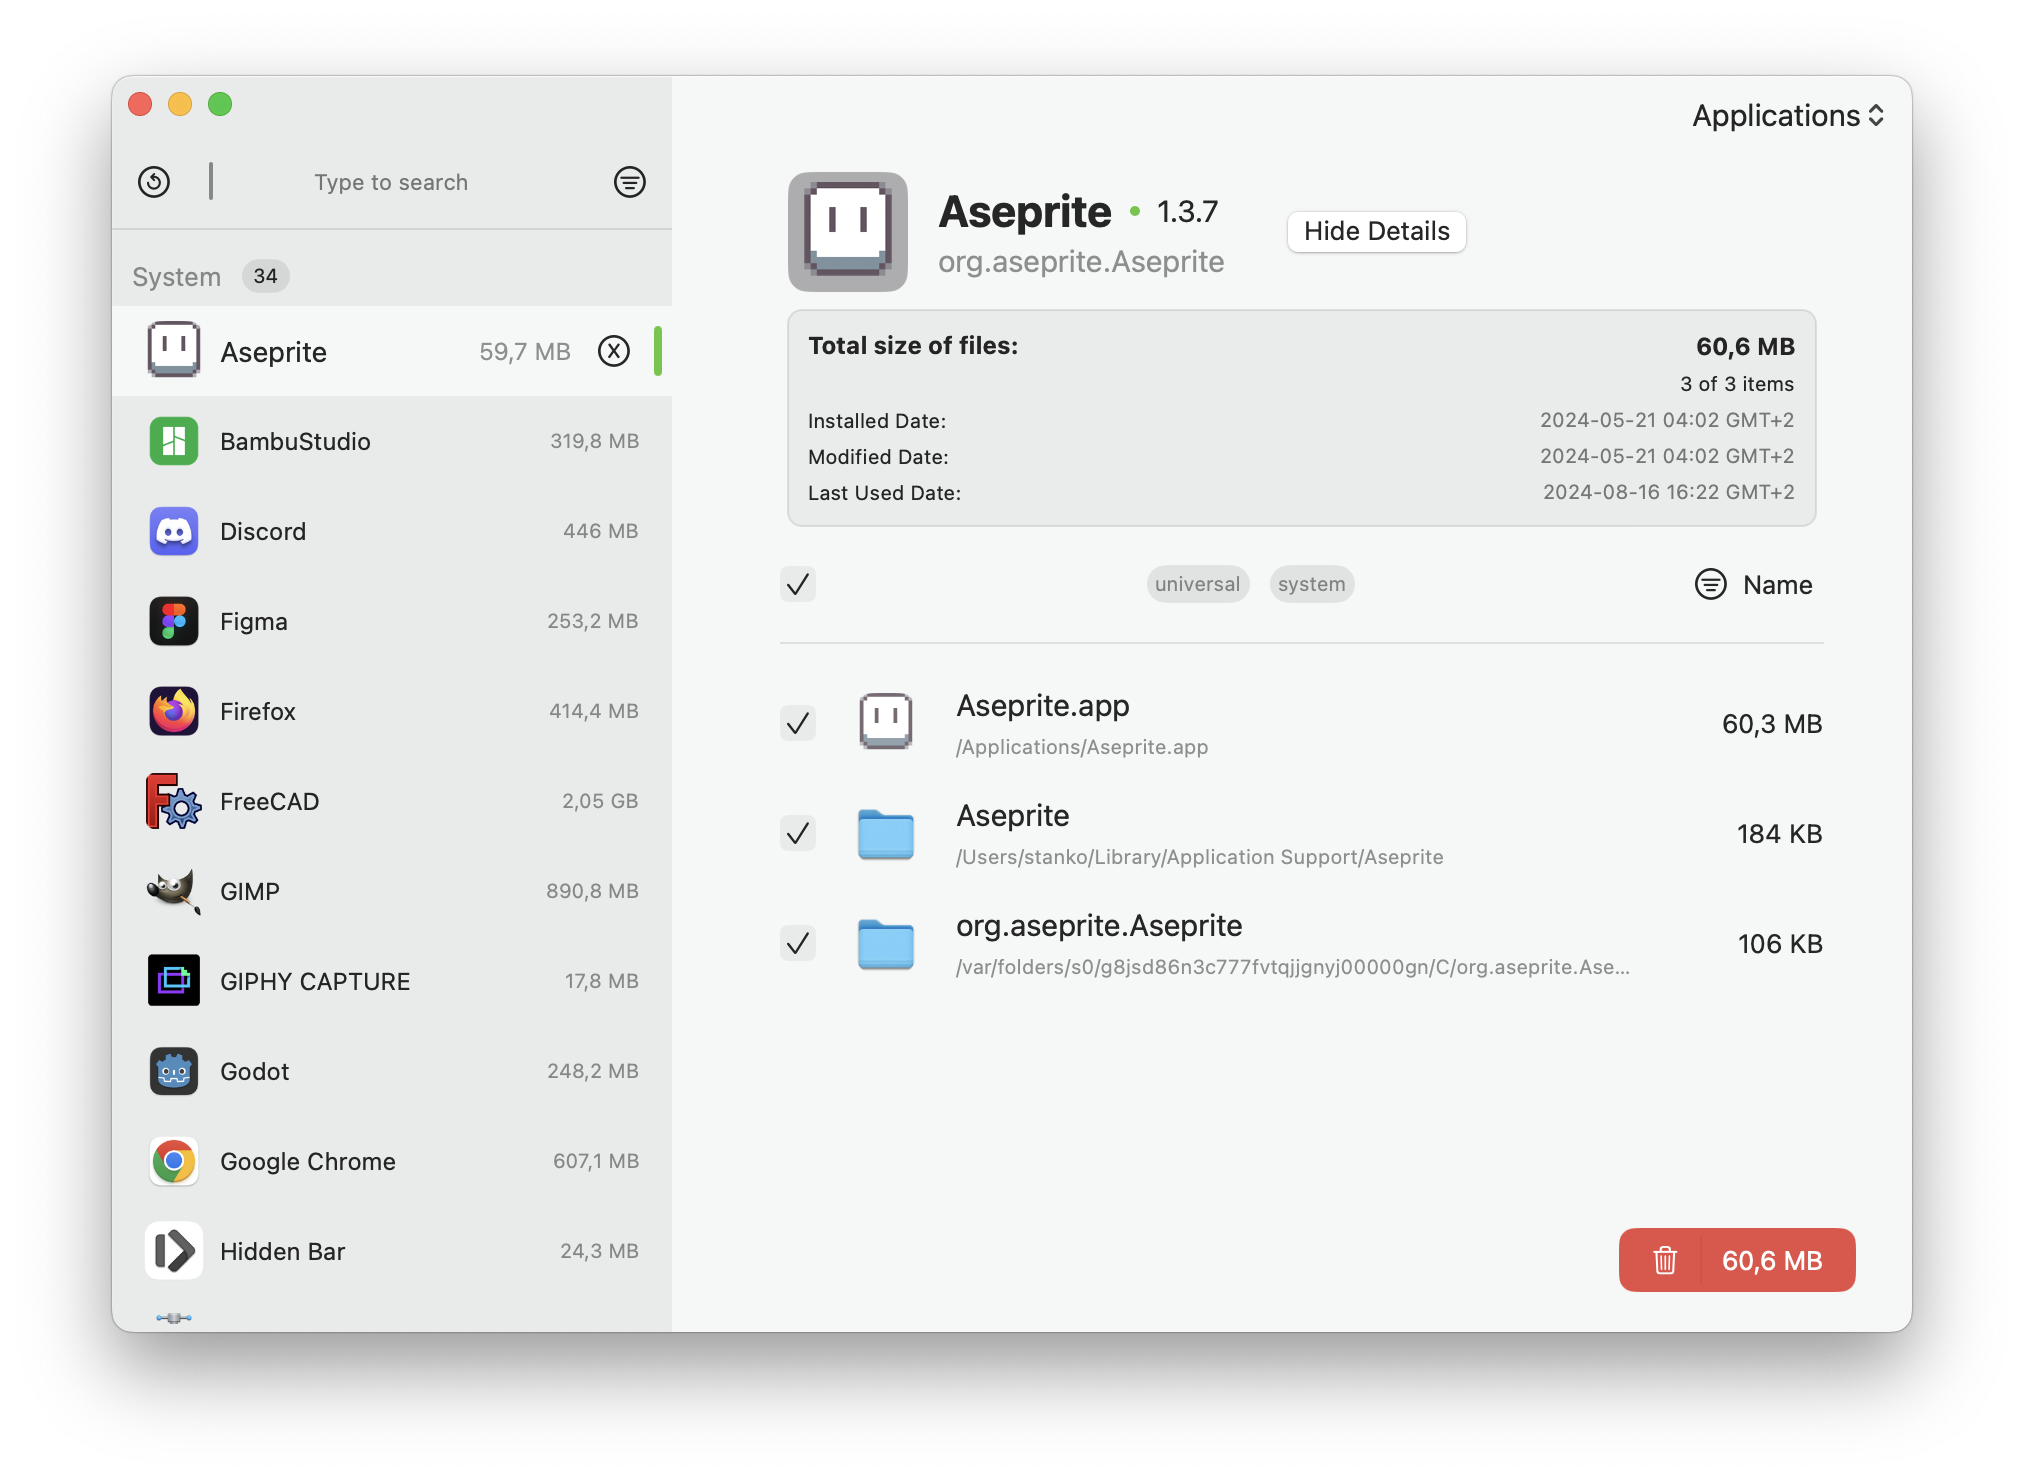Open the Applications dropdown menu

pyautogui.click(x=1788, y=116)
